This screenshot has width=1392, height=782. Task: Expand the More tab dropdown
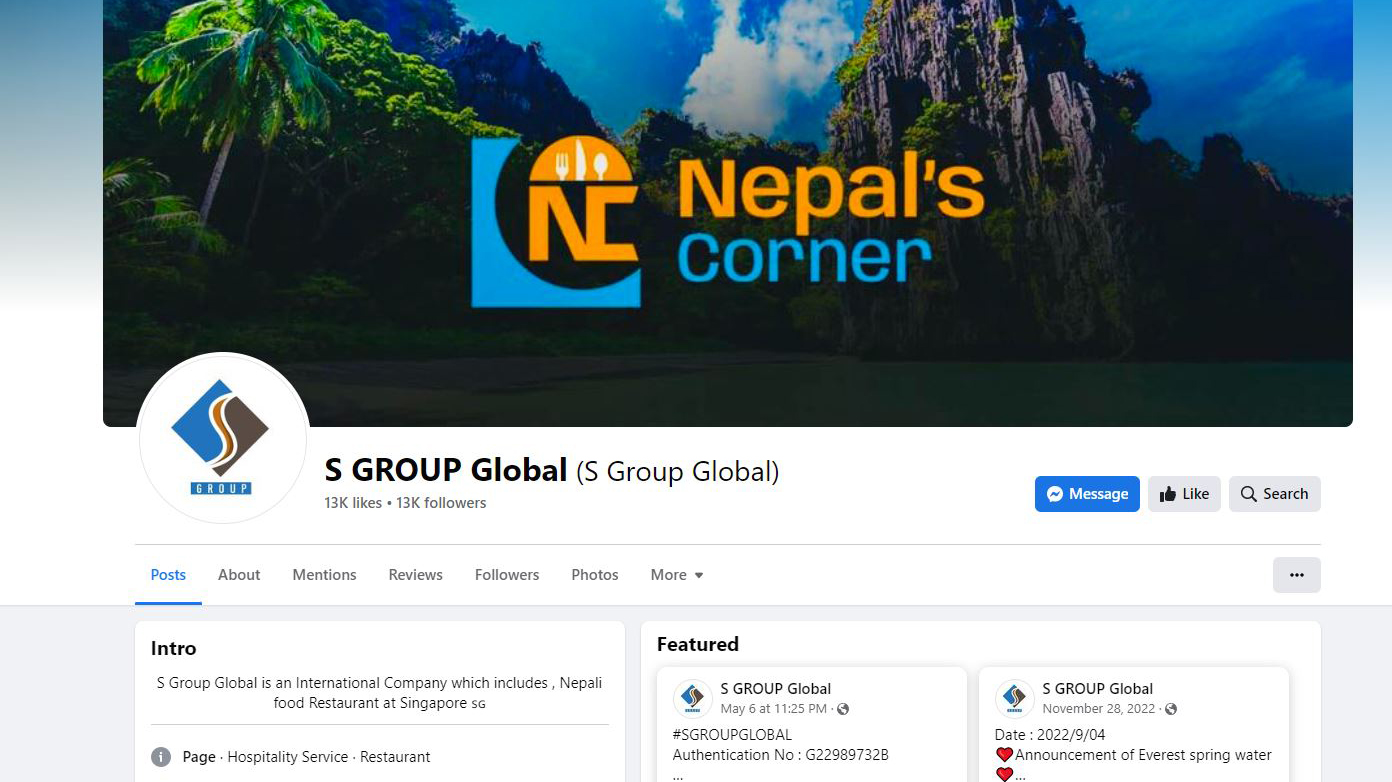click(677, 575)
